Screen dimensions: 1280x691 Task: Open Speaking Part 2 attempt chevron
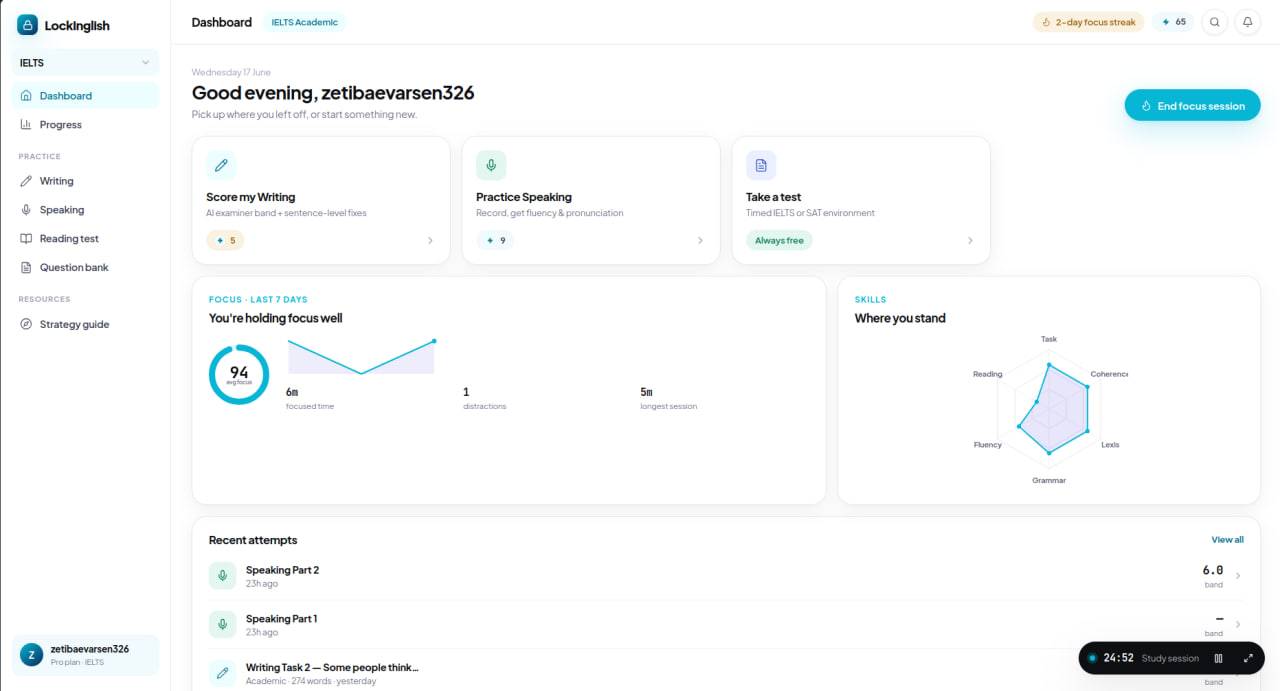[x=1238, y=576]
